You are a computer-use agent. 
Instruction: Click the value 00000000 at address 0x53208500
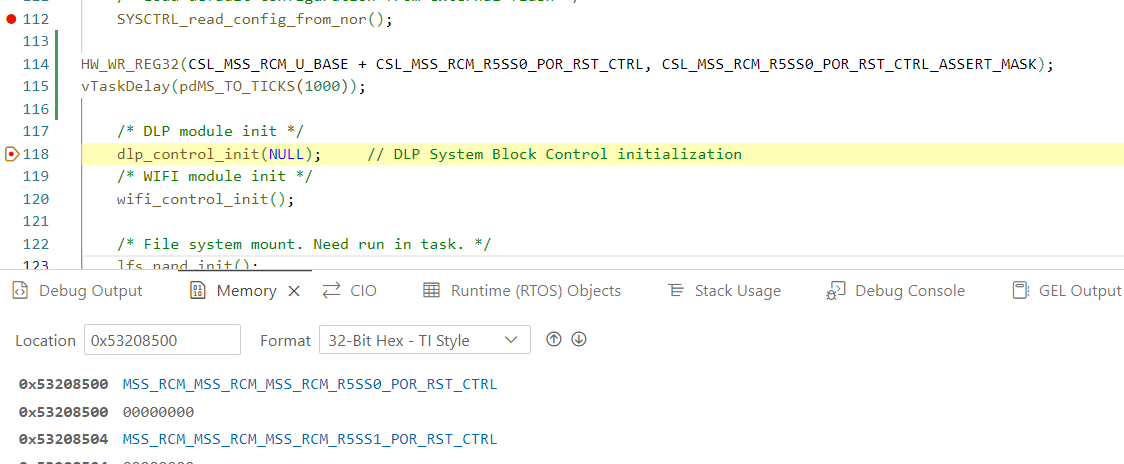[x=158, y=412]
